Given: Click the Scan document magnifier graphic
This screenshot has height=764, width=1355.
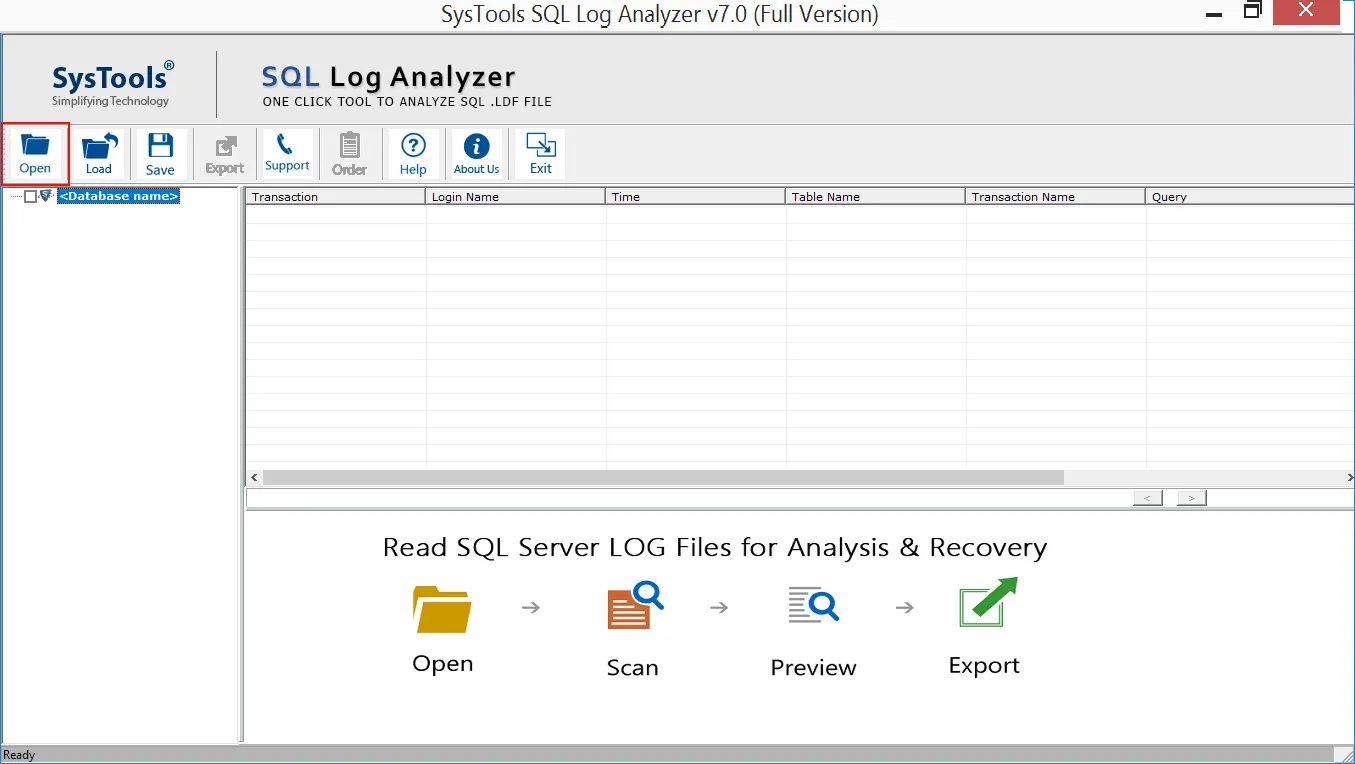Looking at the screenshot, I should point(635,606).
